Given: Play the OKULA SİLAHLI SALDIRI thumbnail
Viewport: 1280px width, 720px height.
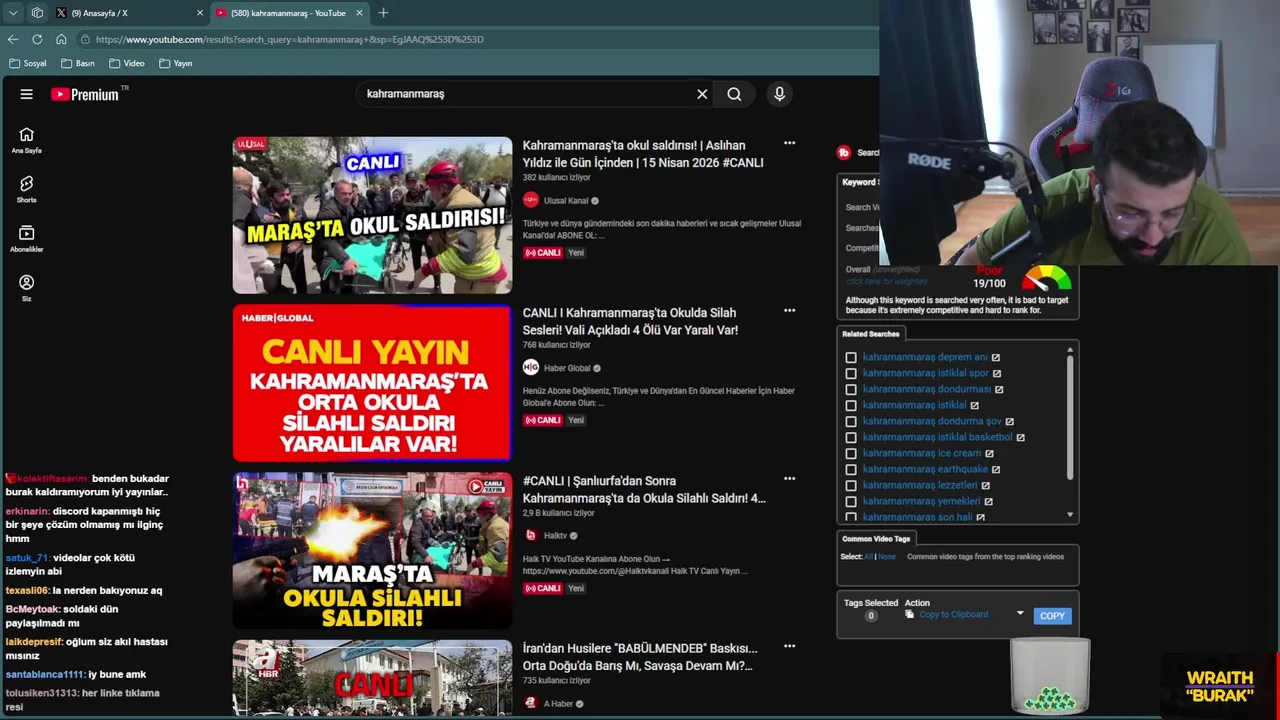Looking at the screenshot, I should tap(372, 551).
